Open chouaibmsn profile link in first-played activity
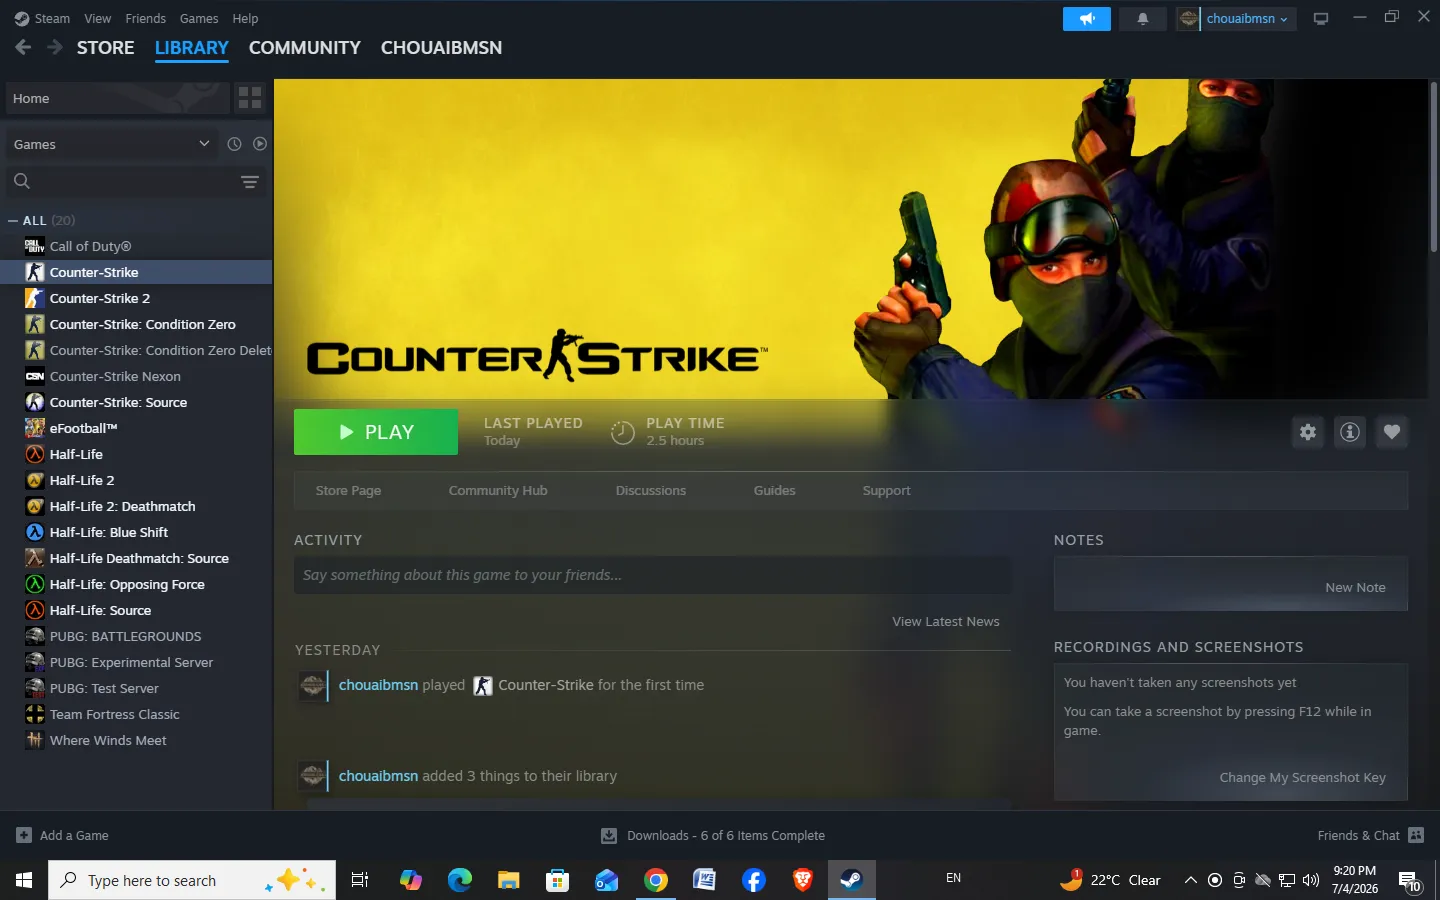This screenshot has height=900, width=1440. point(379,685)
